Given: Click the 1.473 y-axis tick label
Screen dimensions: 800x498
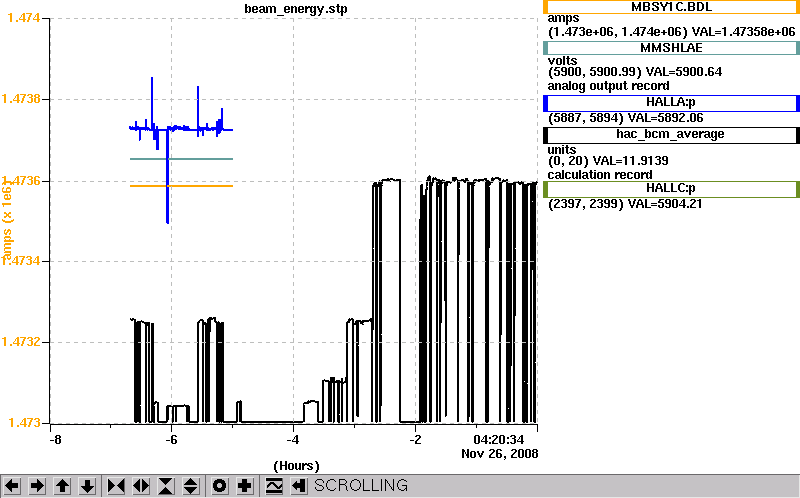Looking at the screenshot, I should tap(24, 422).
